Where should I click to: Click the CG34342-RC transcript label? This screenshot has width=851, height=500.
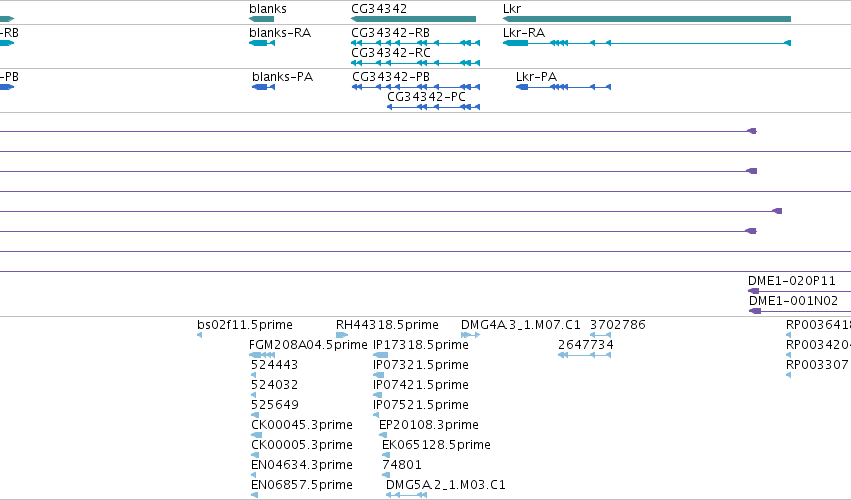tap(391, 53)
